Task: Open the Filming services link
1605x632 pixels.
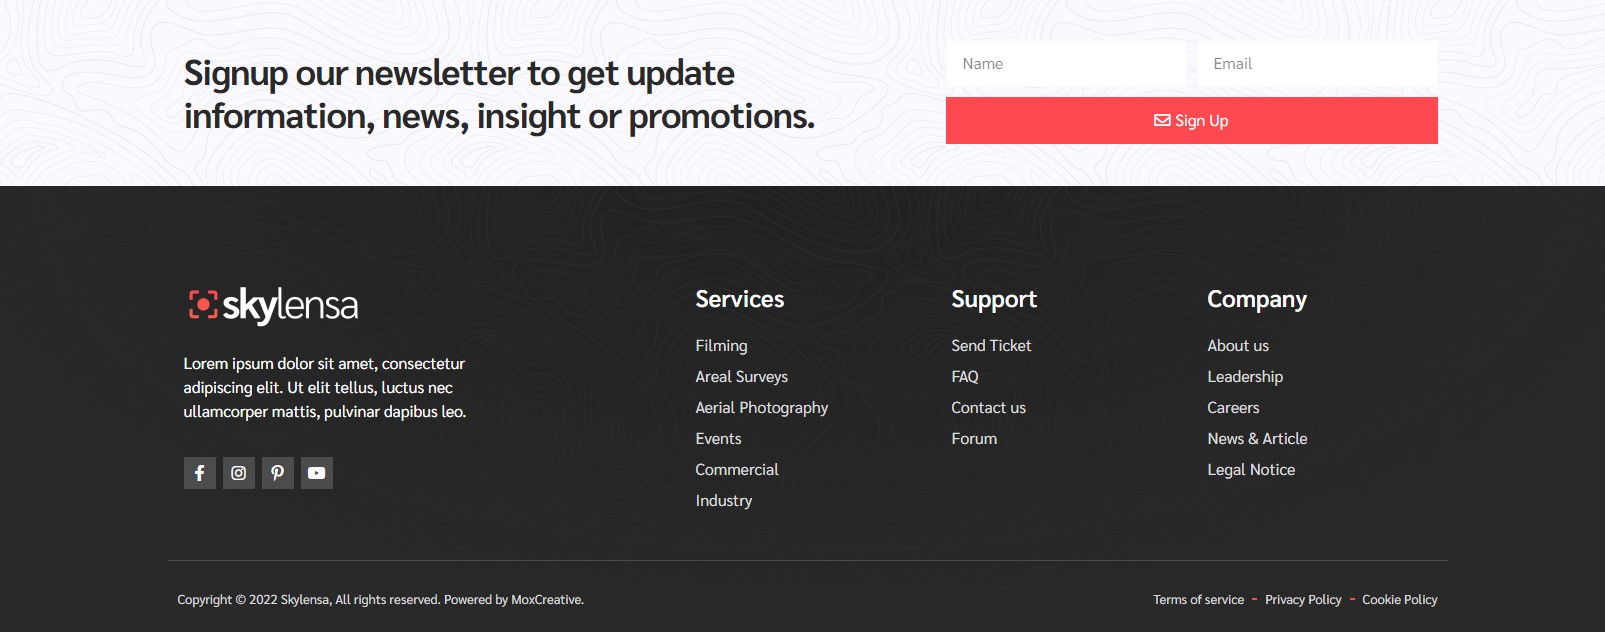Action: tap(721, 346)
